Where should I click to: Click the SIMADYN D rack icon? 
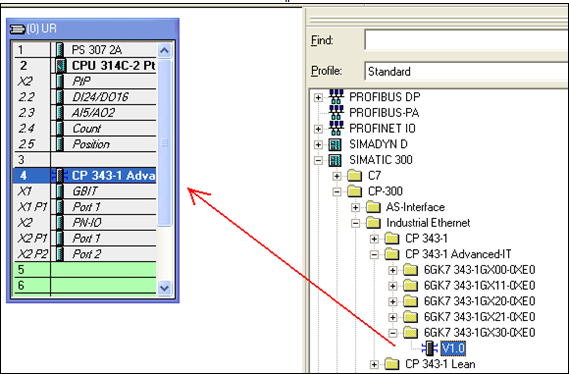[x=335, y=144]
